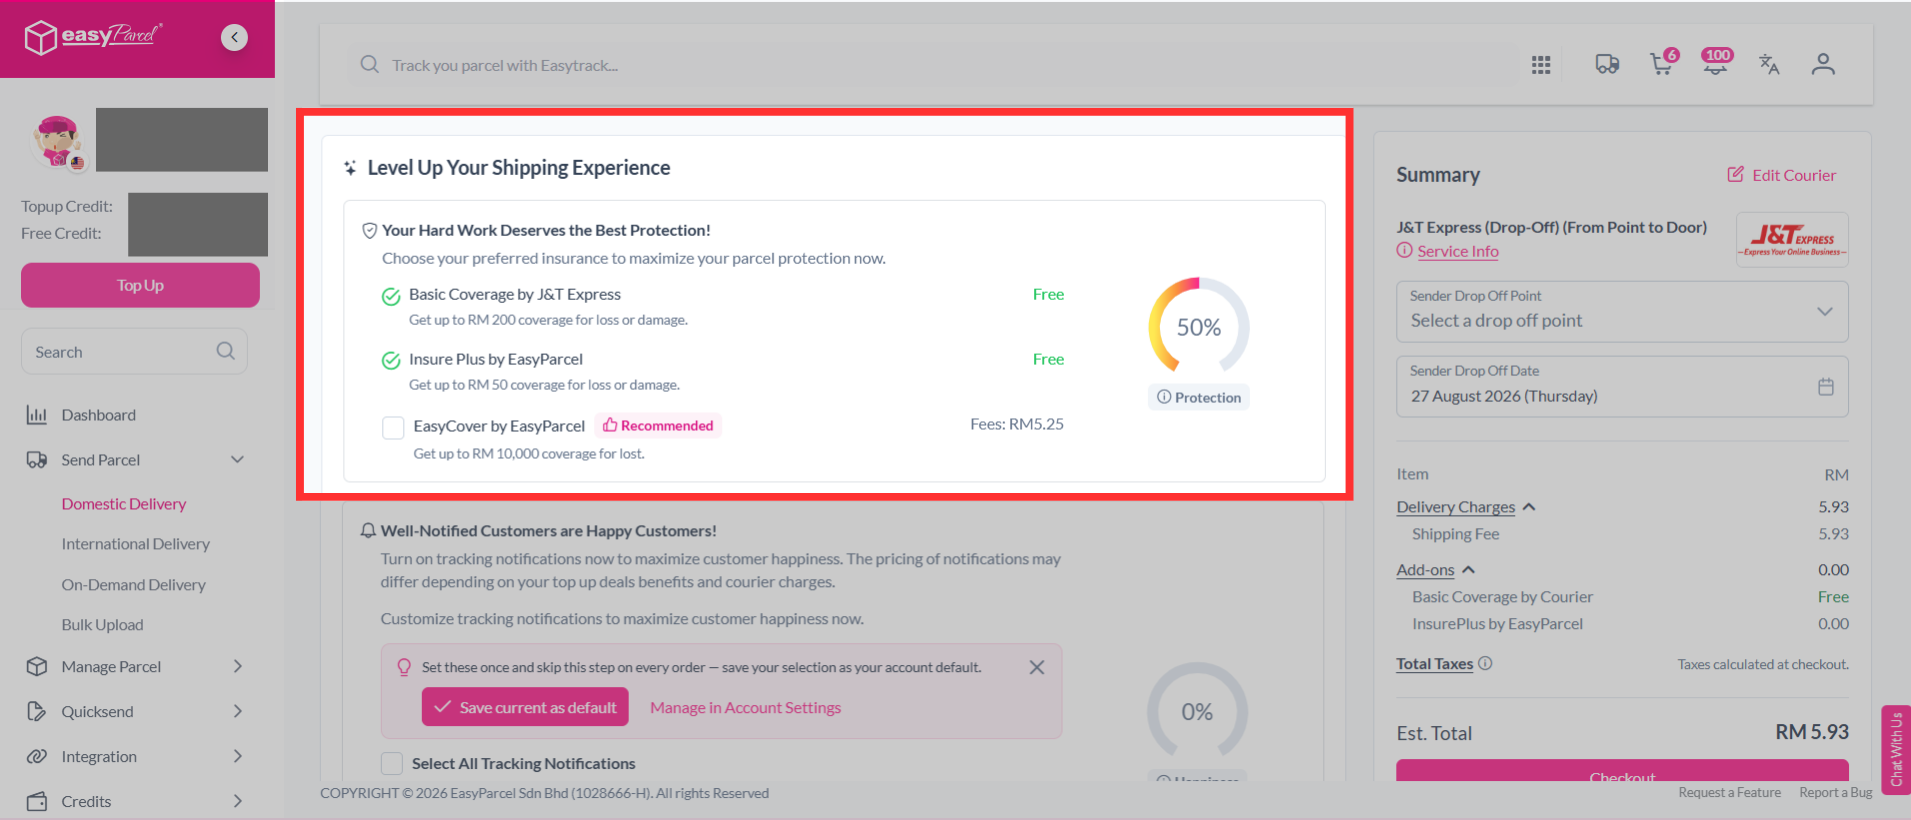Open Request a Feature link
The width and height of the screenshot is (1911, 820).
(1730, 793)
